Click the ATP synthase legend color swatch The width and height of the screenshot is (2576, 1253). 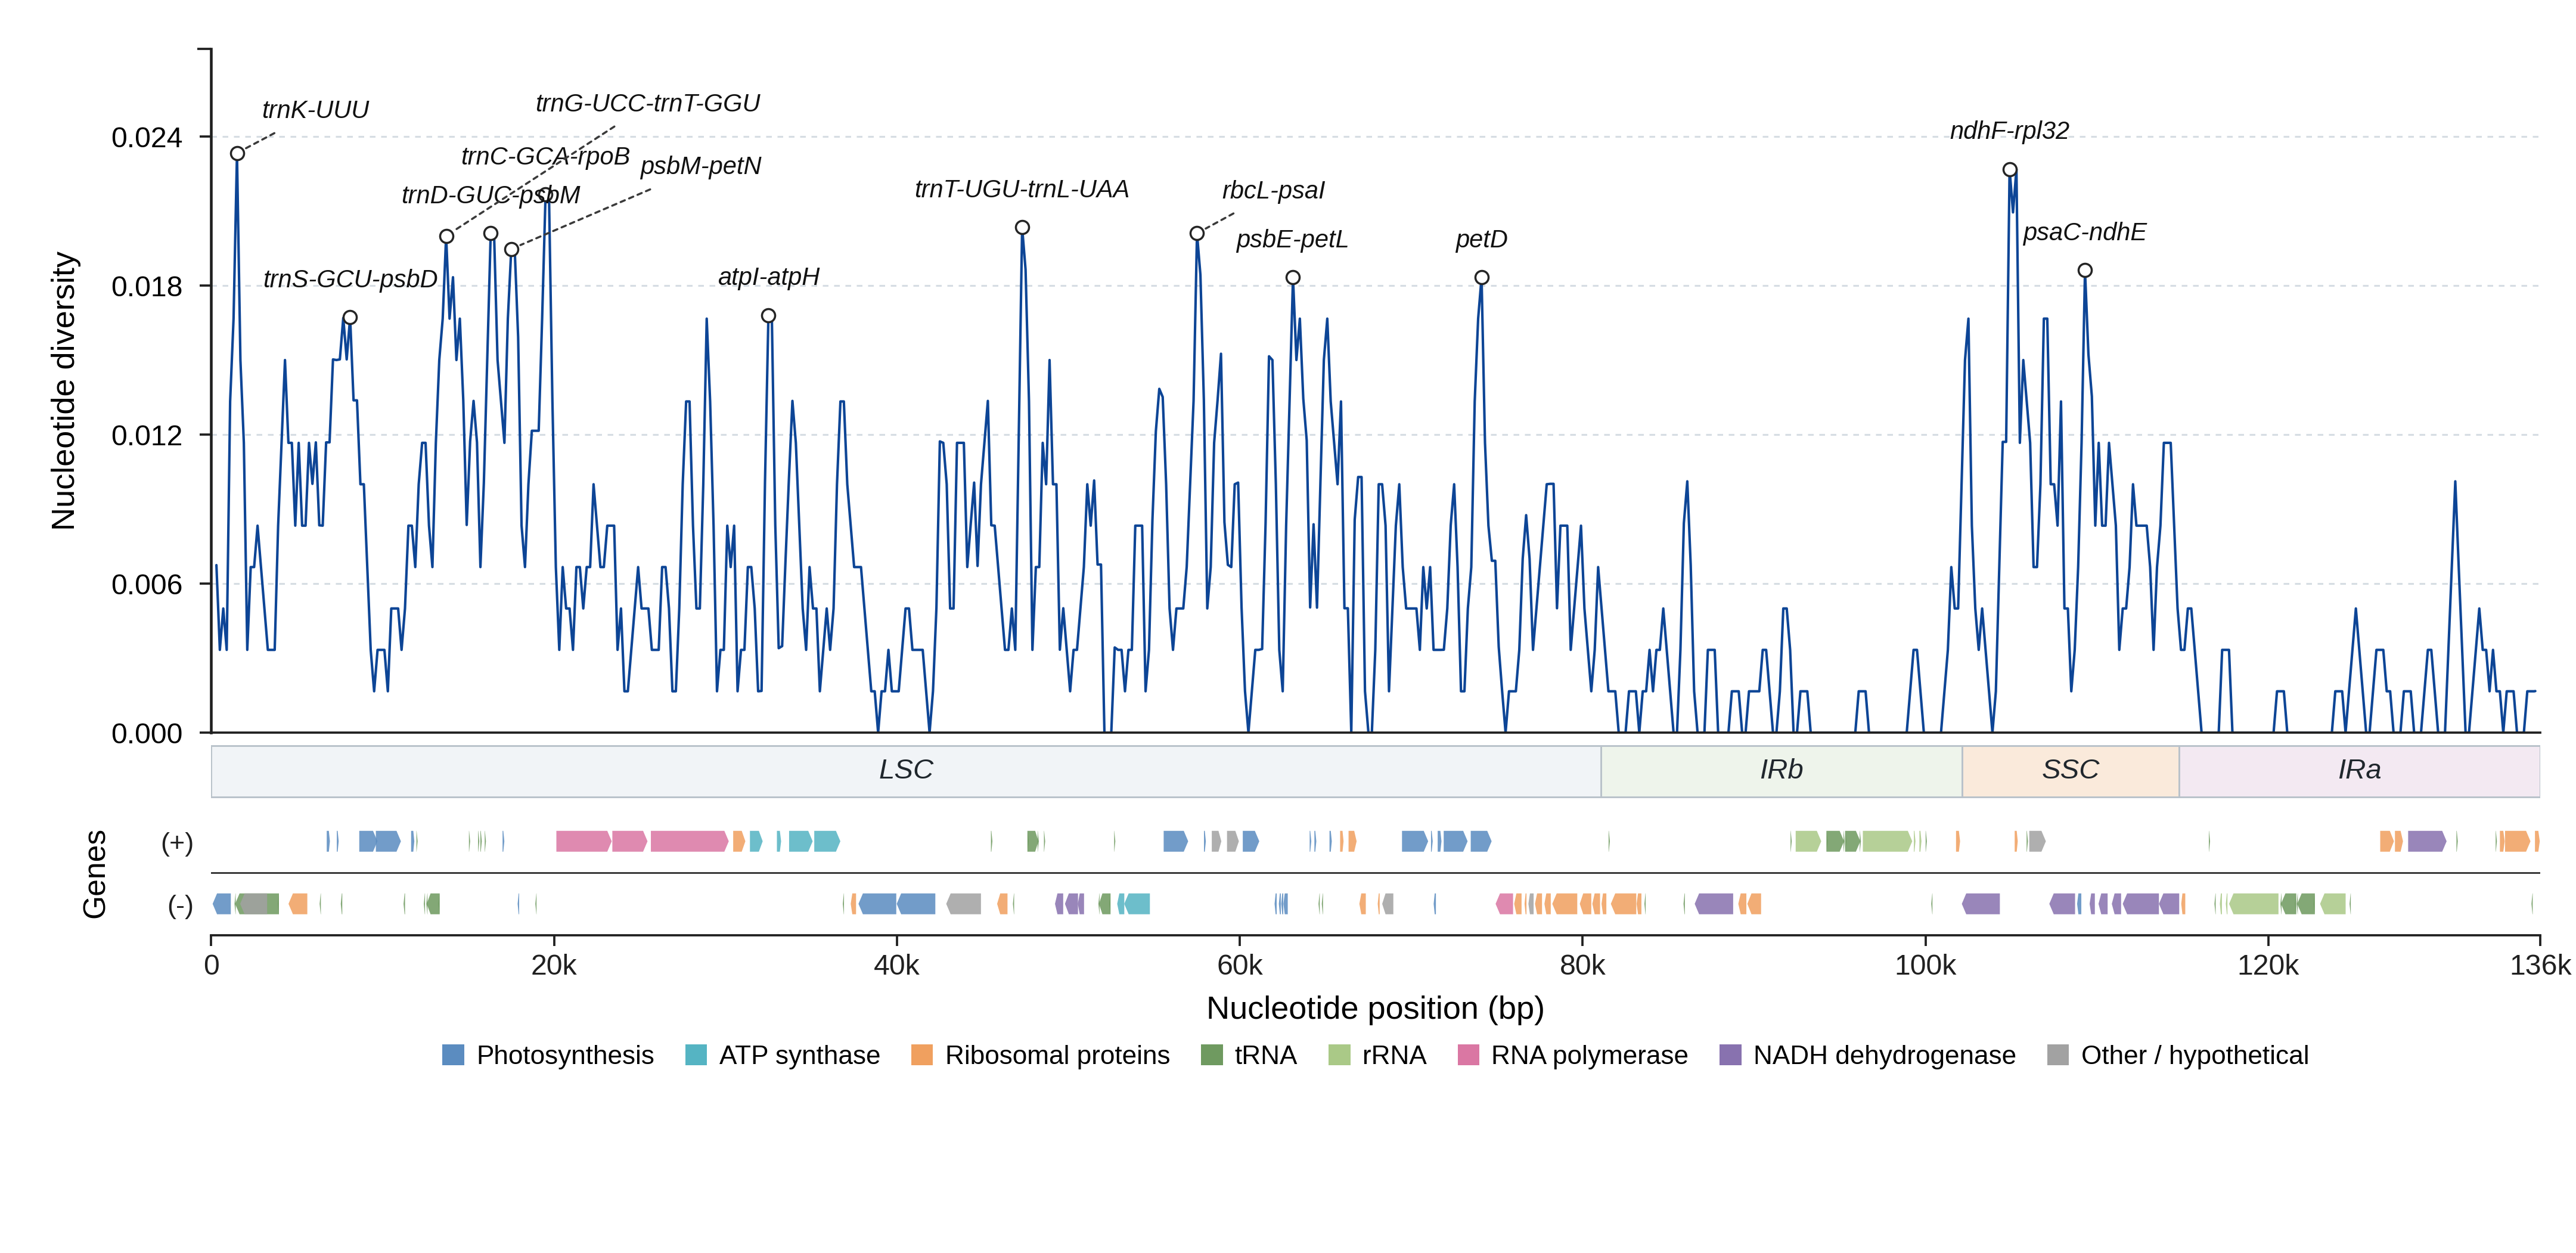coord(696,1055)
